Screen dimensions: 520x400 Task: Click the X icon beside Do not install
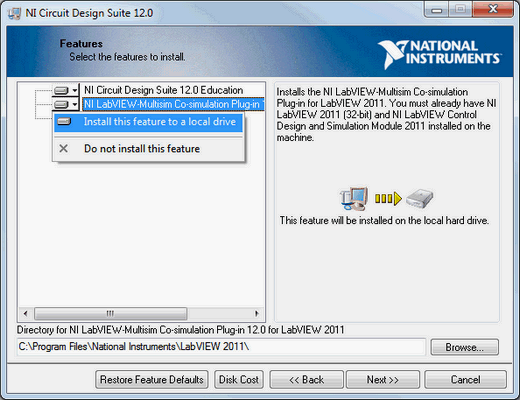(63, 149)
